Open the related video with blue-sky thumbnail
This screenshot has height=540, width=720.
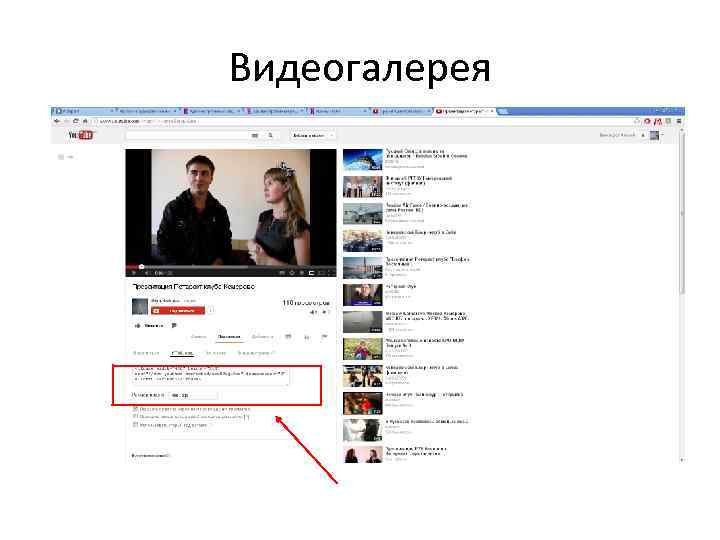363,159
